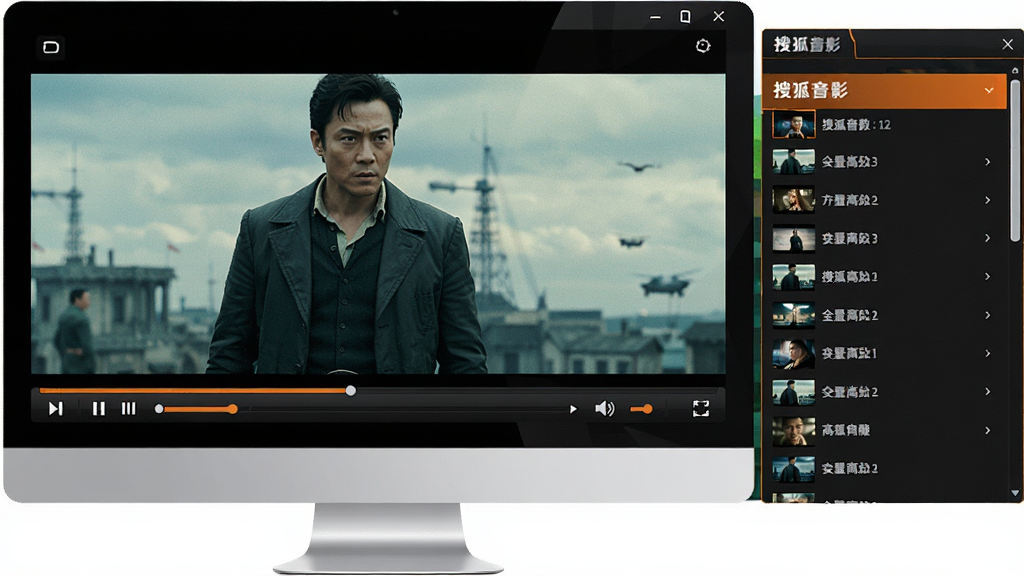
Task: Click the small play arrow before the speaker icon
Action: (573, 409)
